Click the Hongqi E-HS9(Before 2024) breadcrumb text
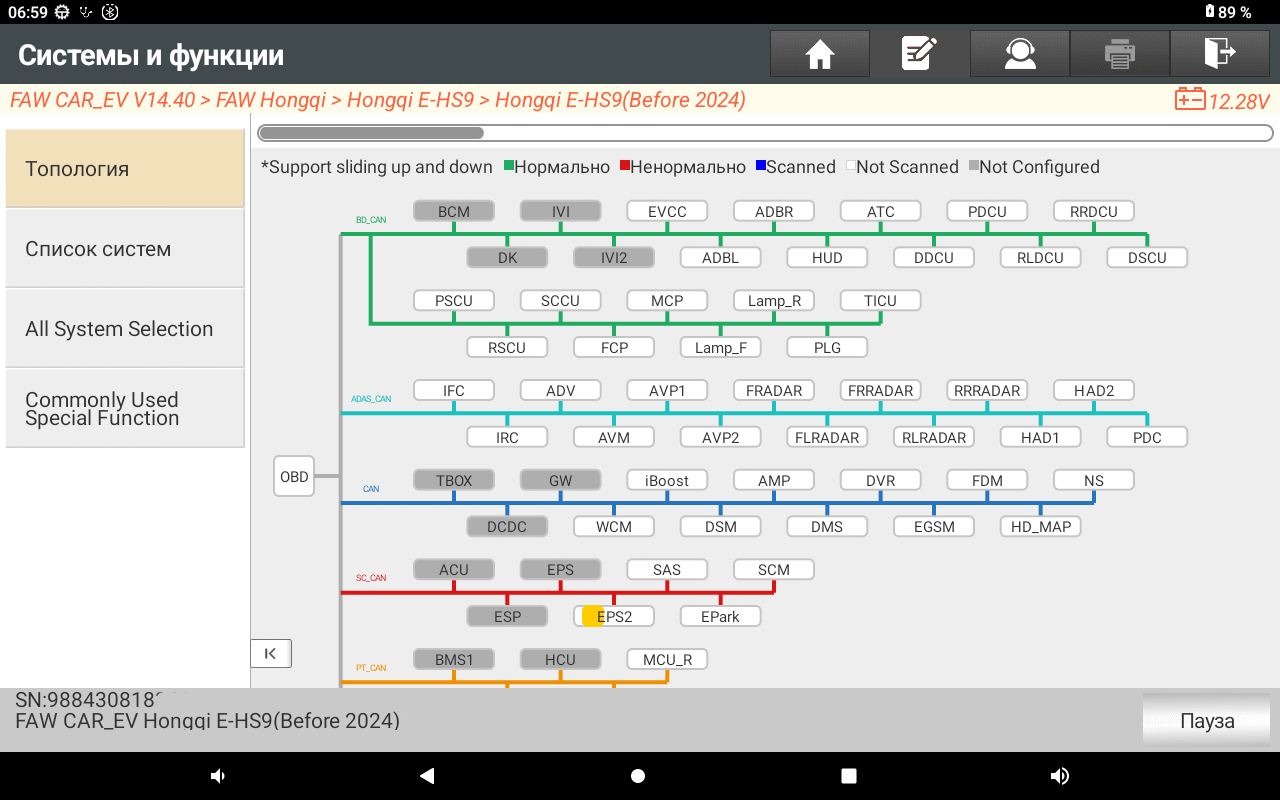Viewport: 1280px width, 800px height. 620,100
